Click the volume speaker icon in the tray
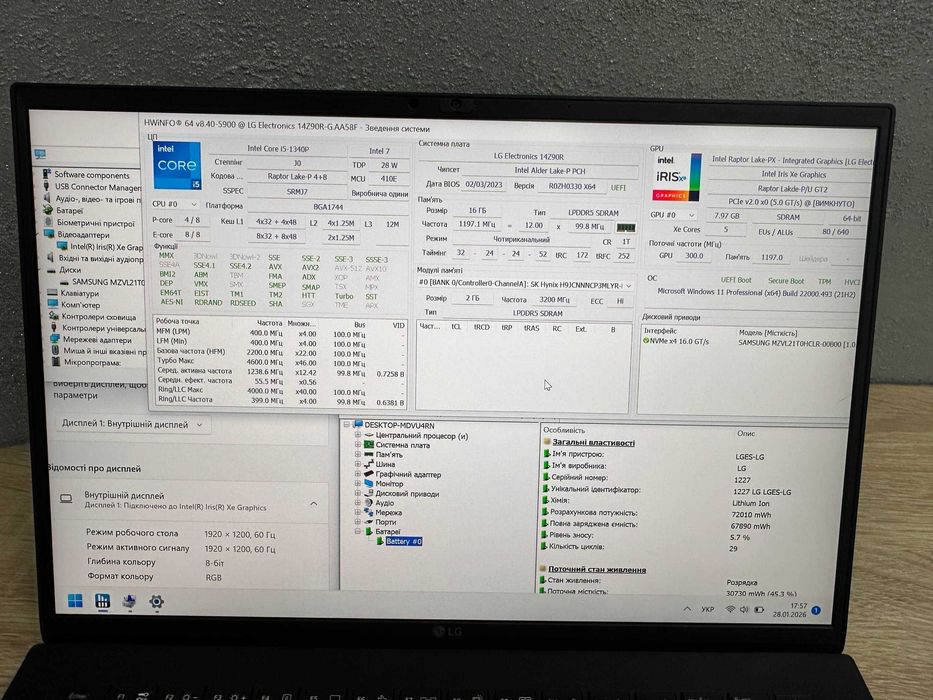933x700 pixels. coord(744,610)
